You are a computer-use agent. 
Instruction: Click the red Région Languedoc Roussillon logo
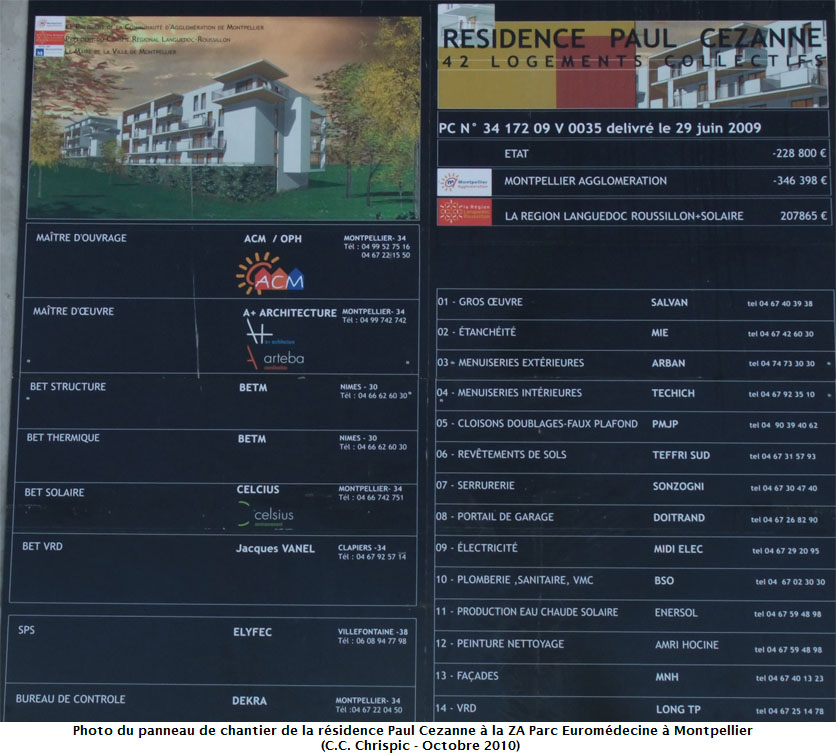(x=464, y=212)
